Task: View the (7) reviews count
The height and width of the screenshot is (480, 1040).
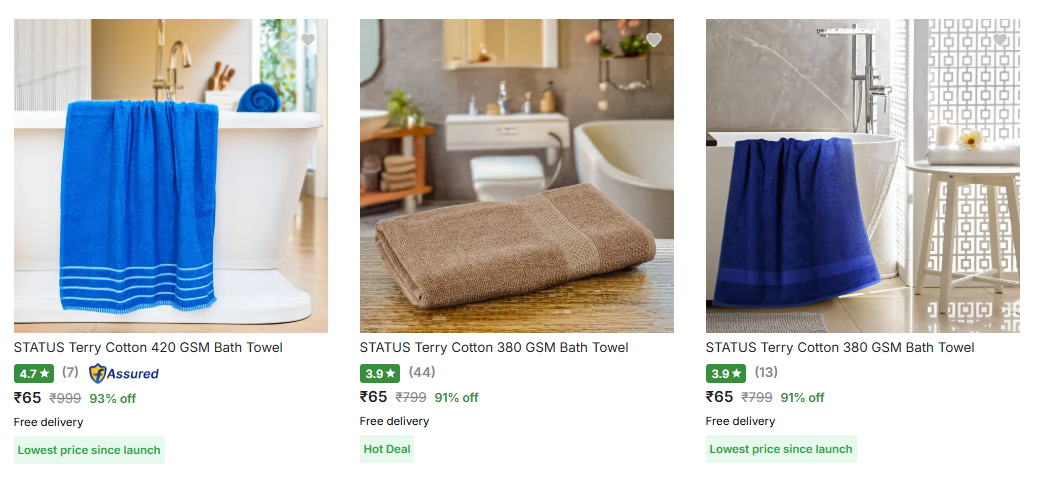Action: pos(70,372)
